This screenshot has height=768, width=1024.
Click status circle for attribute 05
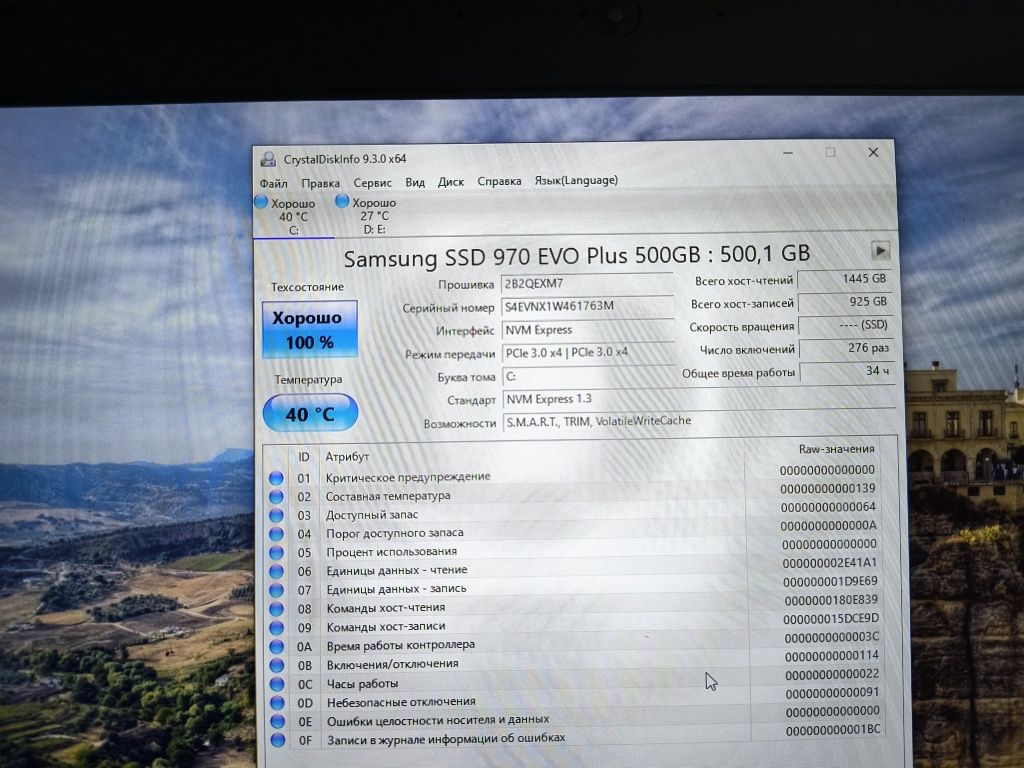tap(276, 552)
